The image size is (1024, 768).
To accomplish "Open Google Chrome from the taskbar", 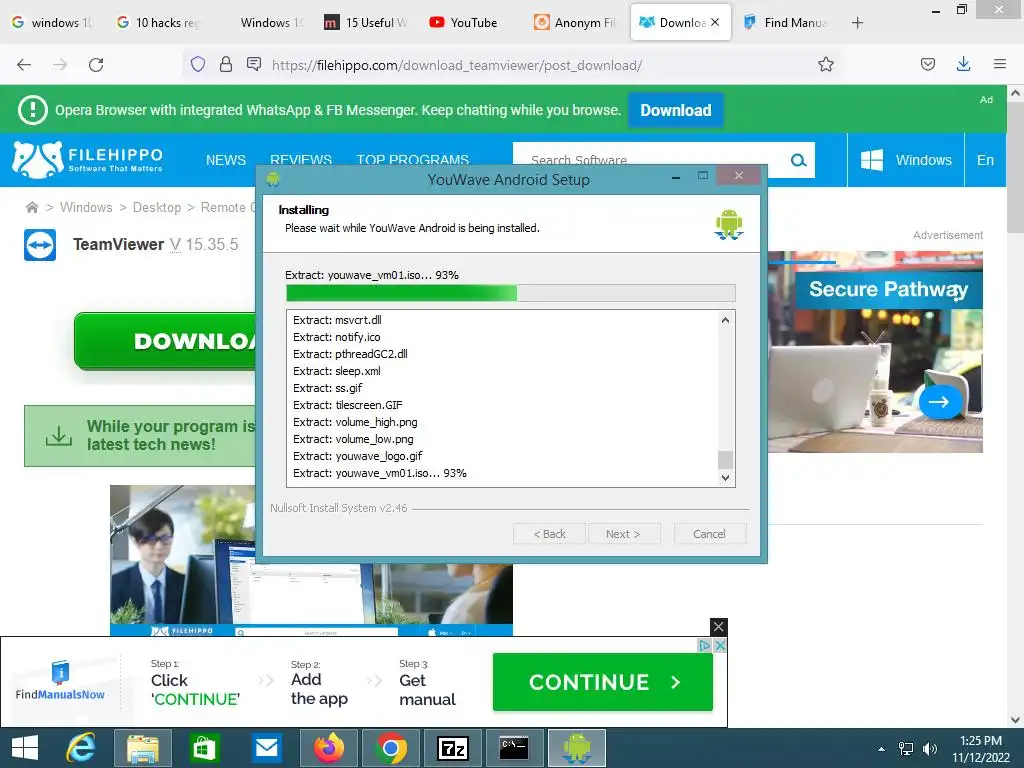I will (x=391, y=748).
